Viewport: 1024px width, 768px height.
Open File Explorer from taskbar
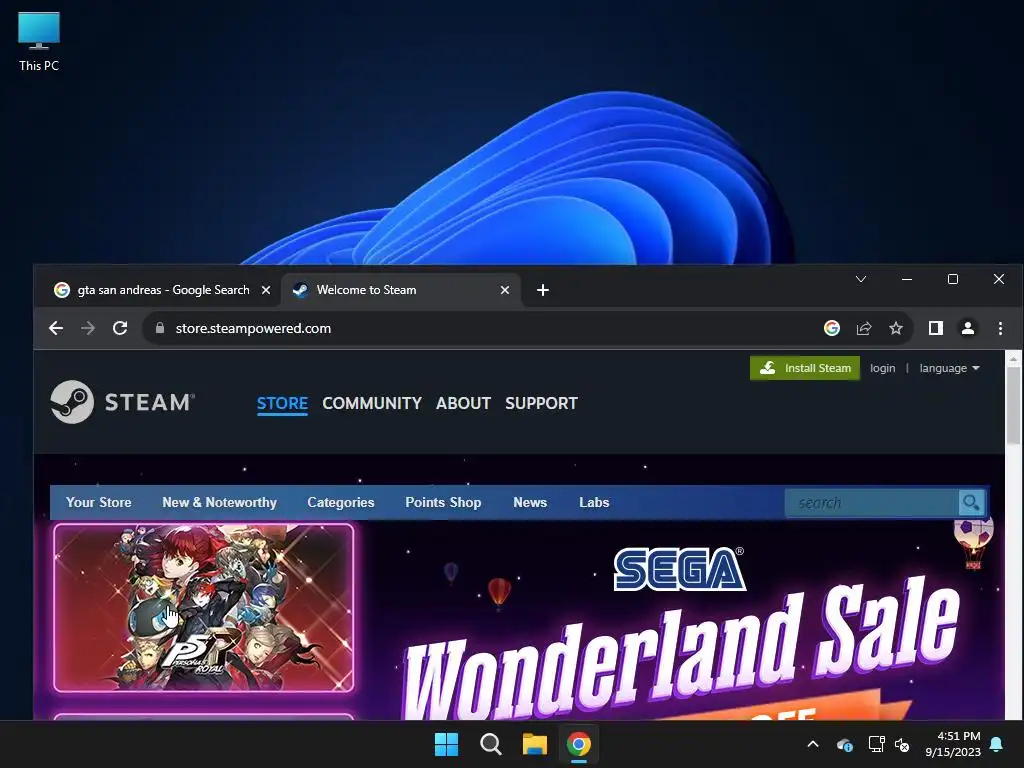[x=534, y=744]
